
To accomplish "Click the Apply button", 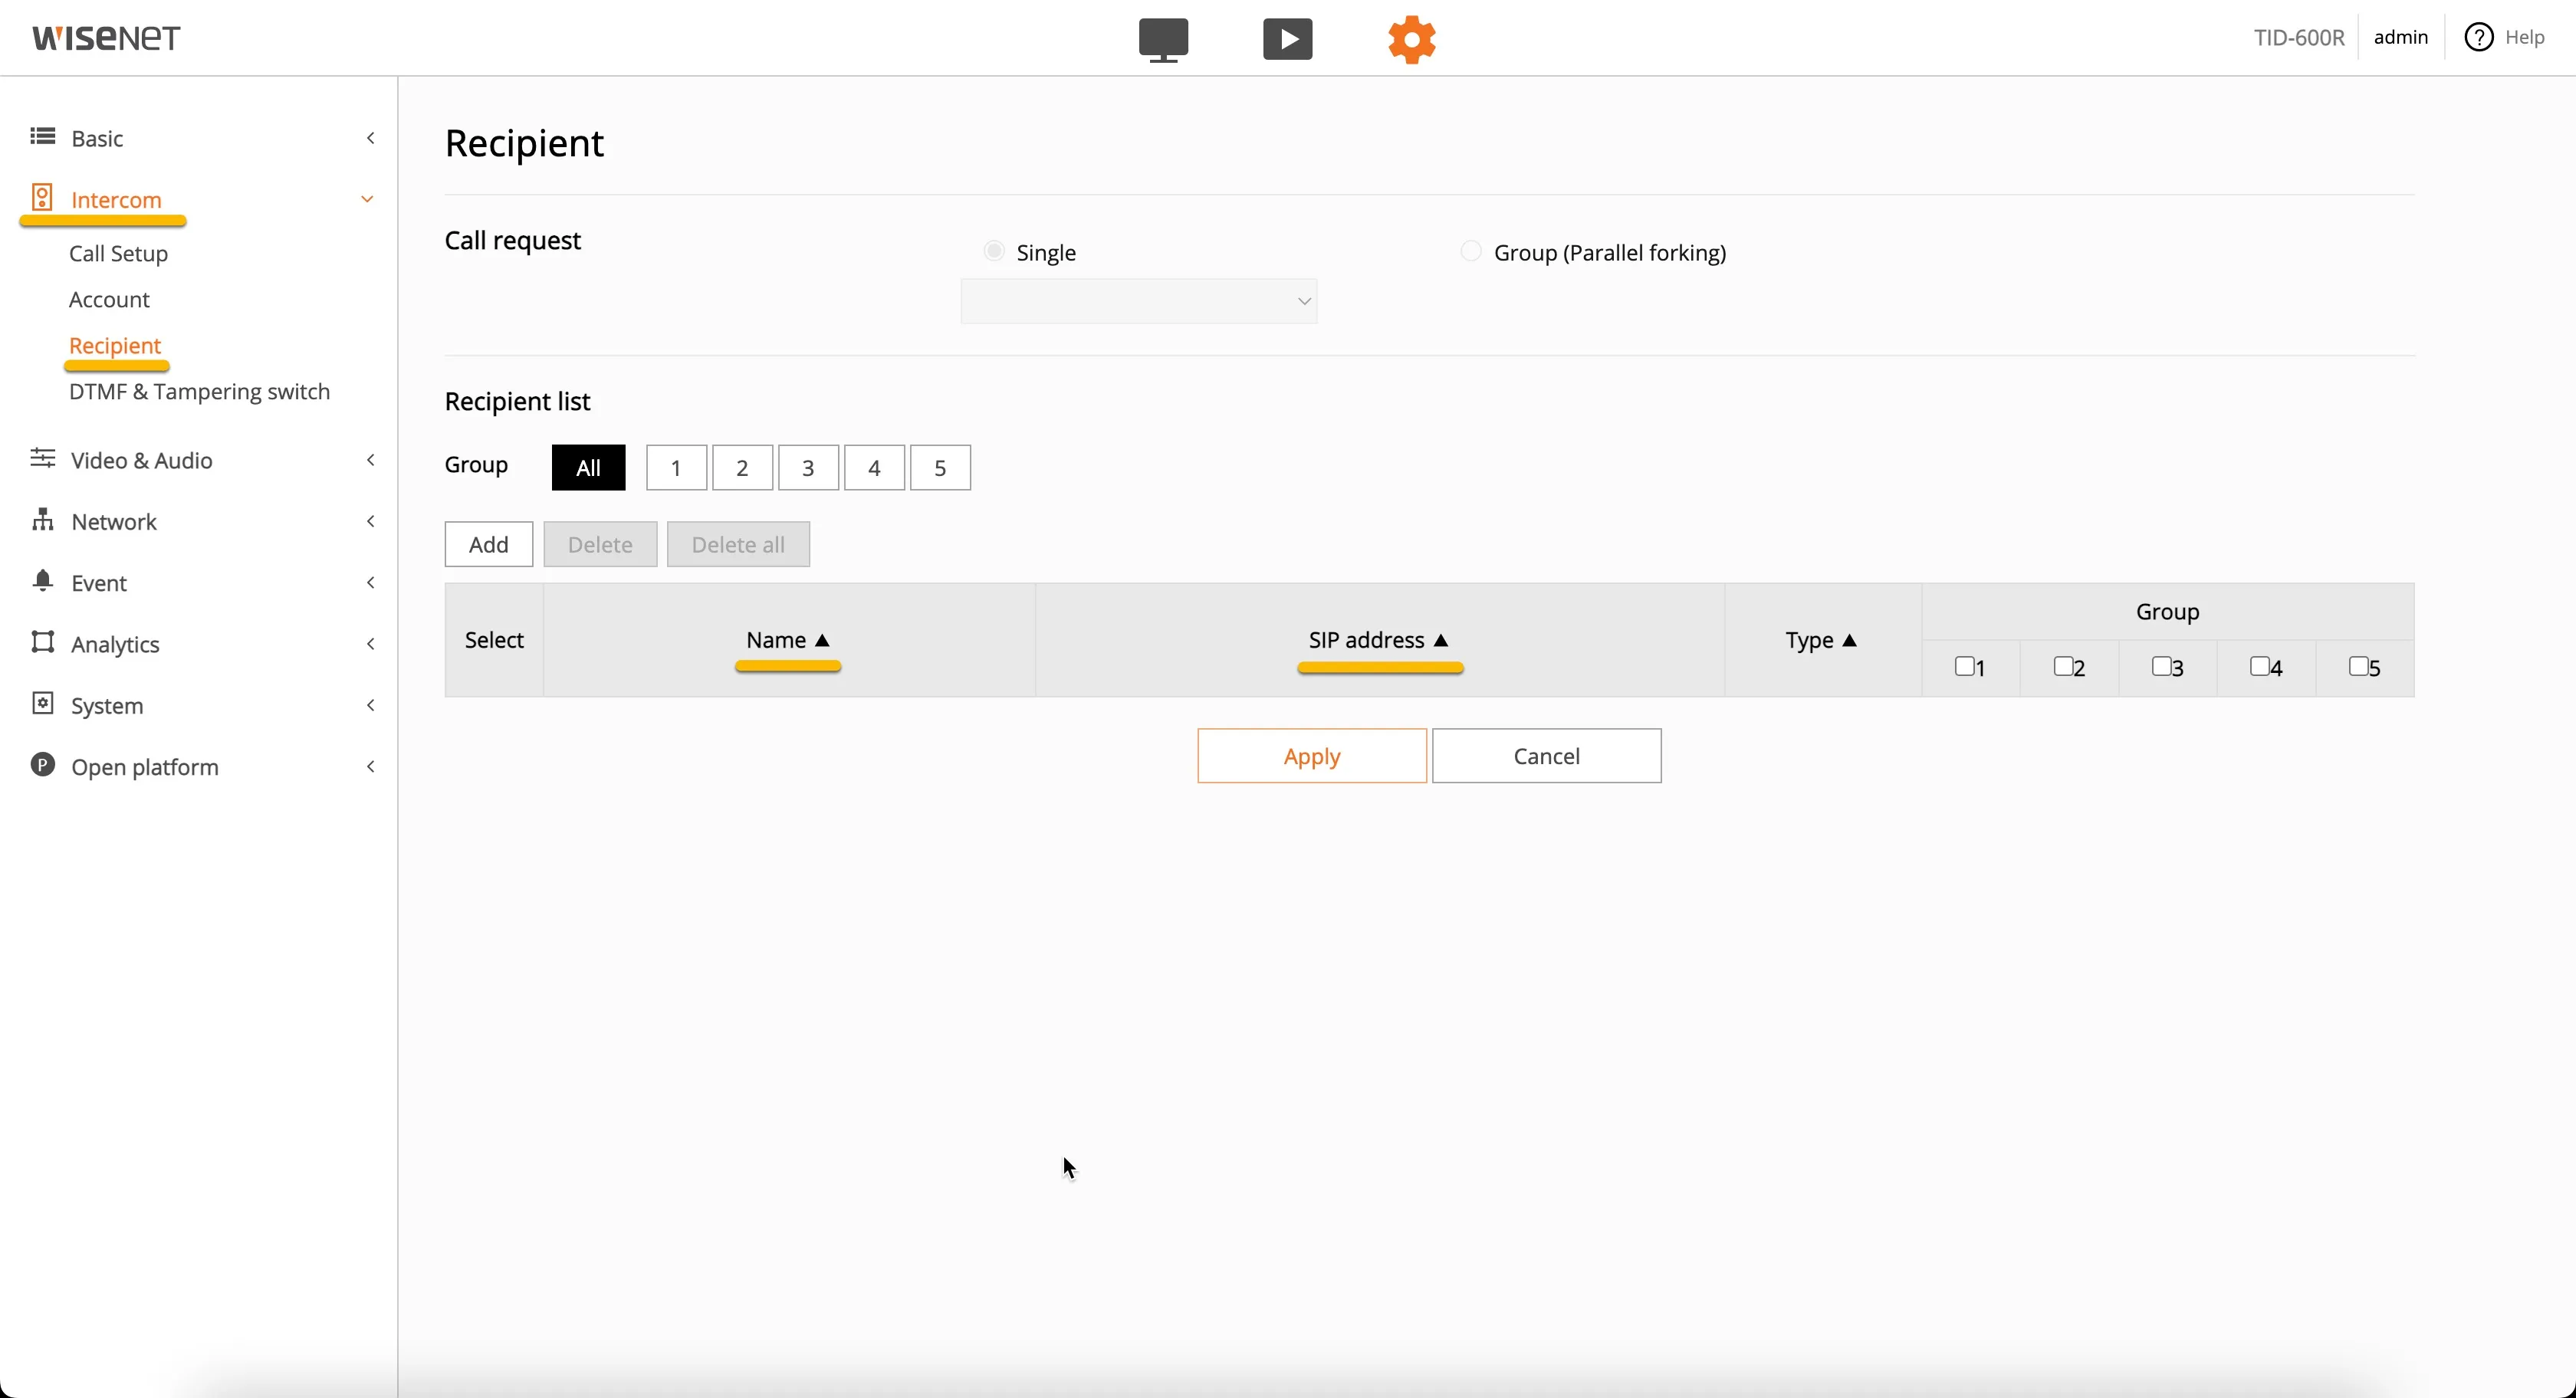I will 1312,756.
